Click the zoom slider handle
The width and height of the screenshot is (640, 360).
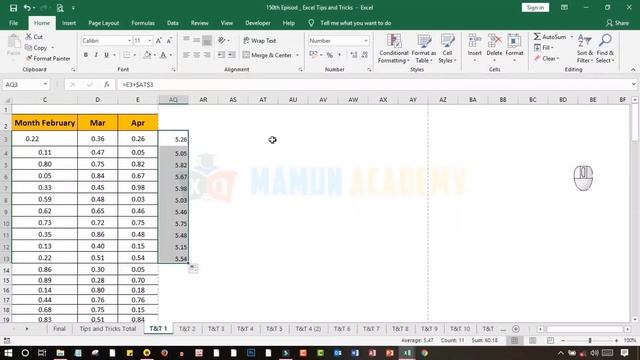click(x=590, y=340)
